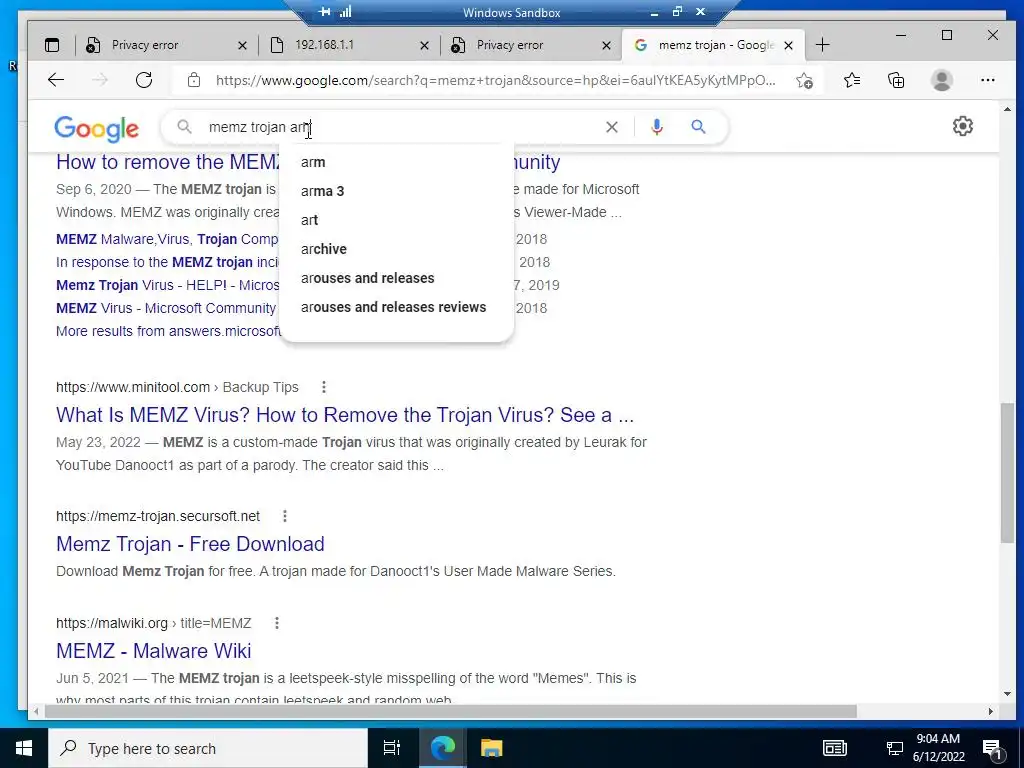Image resolution: width=1024 pixels, height=768 pixels.
Task: Go to the Google homepage logo
Action: 96,129
